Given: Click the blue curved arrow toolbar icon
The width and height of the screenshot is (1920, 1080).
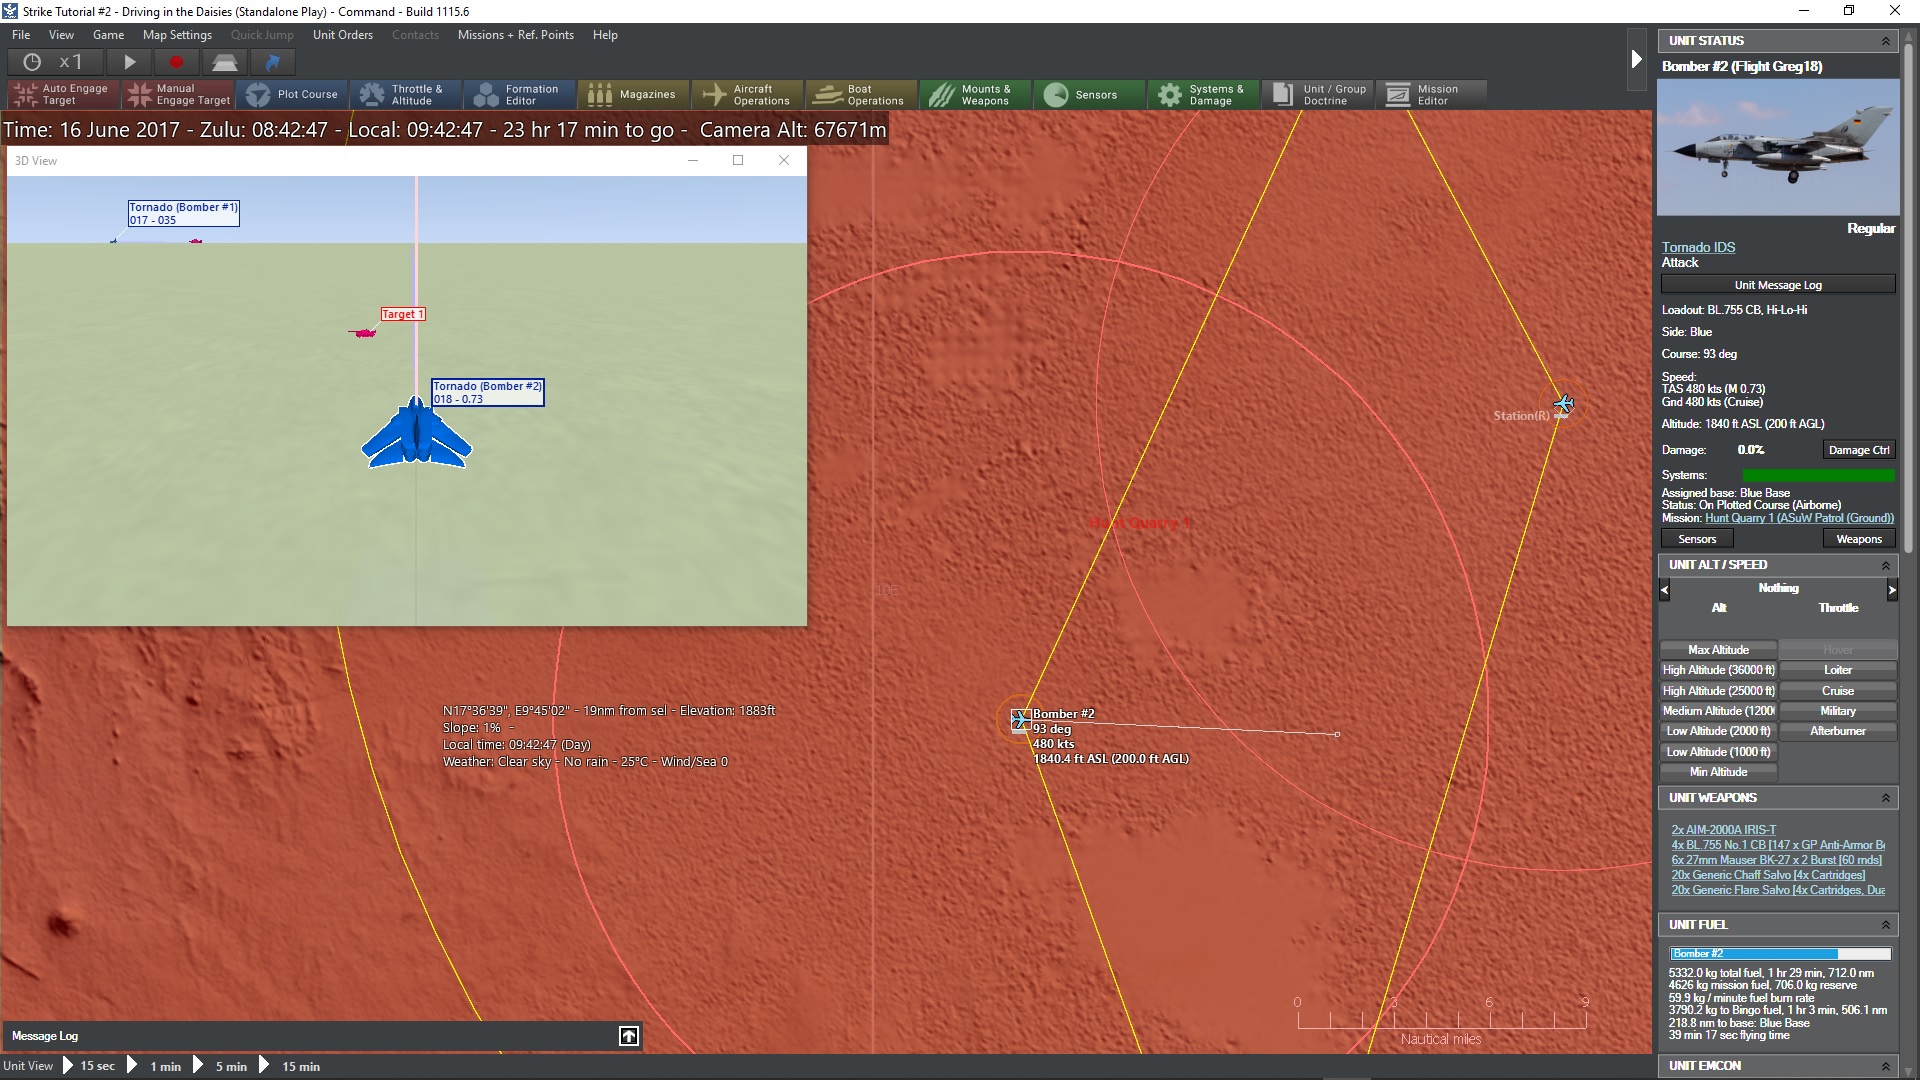Looking at the screenshot, I should pyautogui.click(x=272, y=62).
